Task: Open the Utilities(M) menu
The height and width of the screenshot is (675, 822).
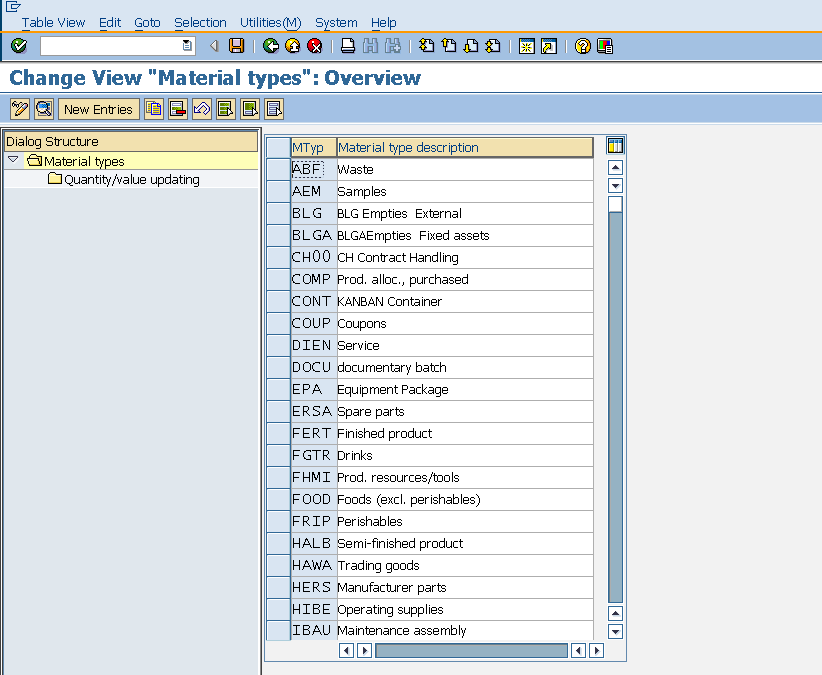Action: click(x=267, y=22)
